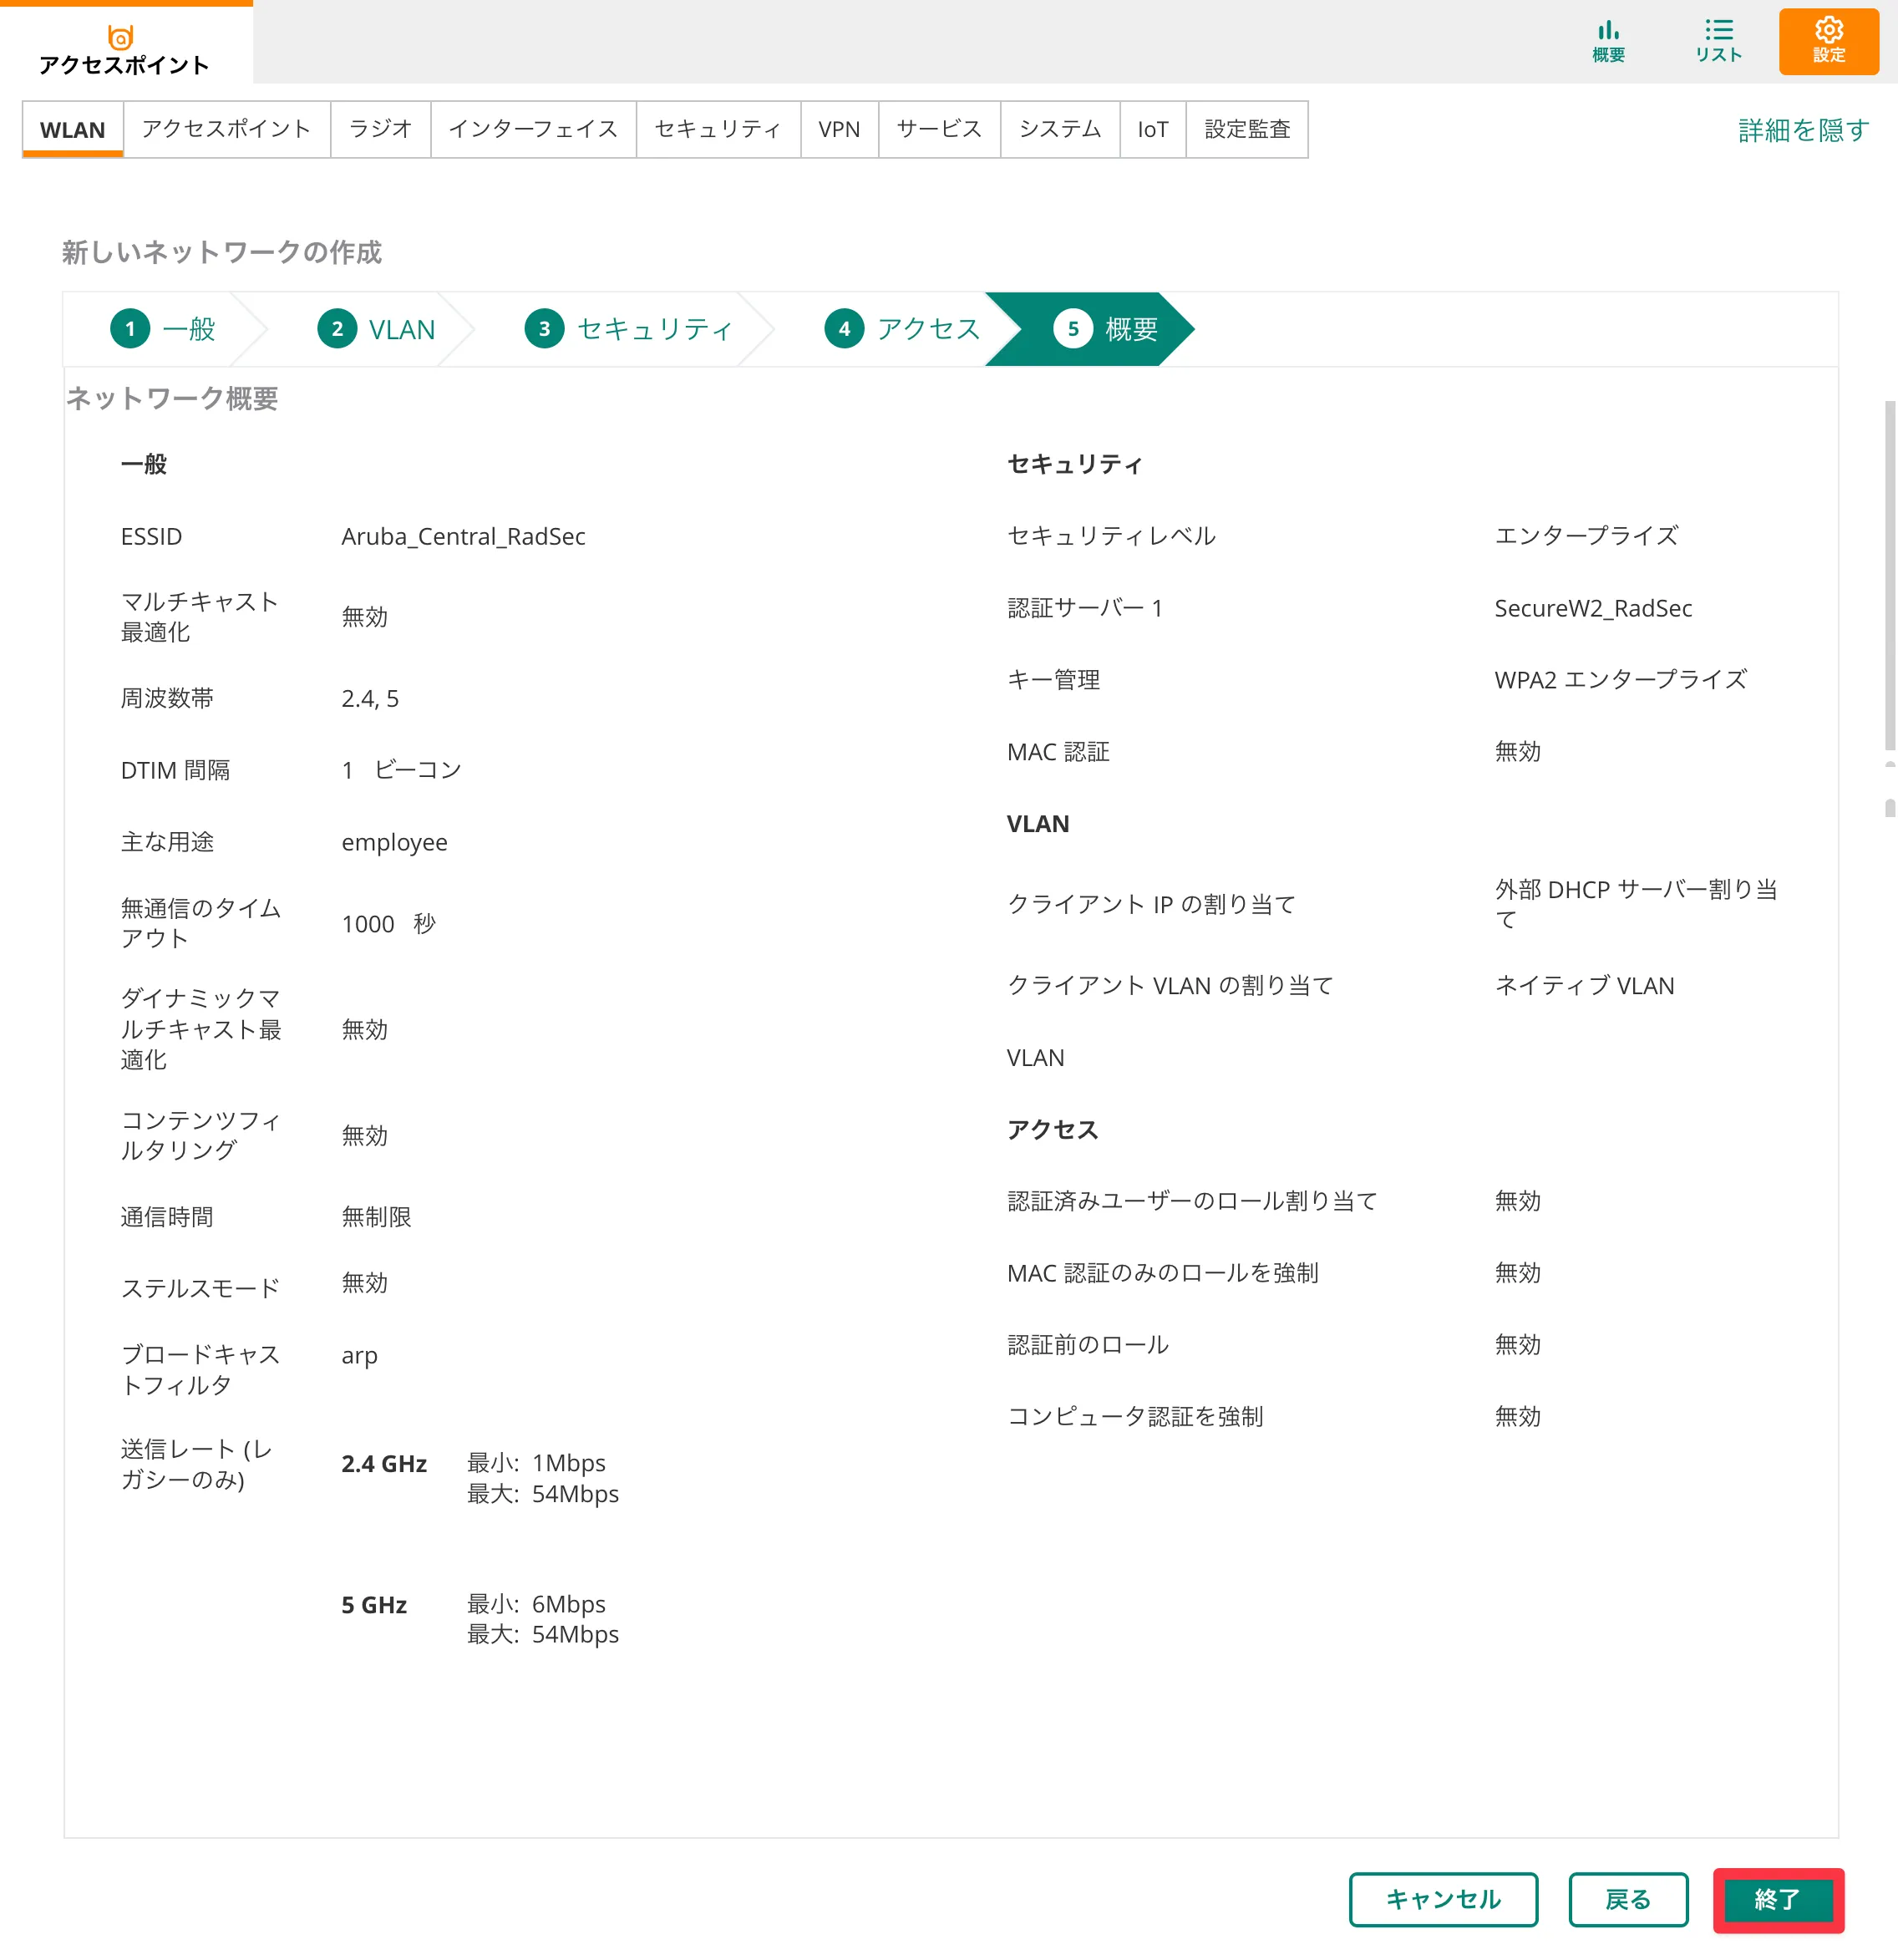Click the vertical scrollbar on the right
Screen dimensions: 1898x1960
1889,575
